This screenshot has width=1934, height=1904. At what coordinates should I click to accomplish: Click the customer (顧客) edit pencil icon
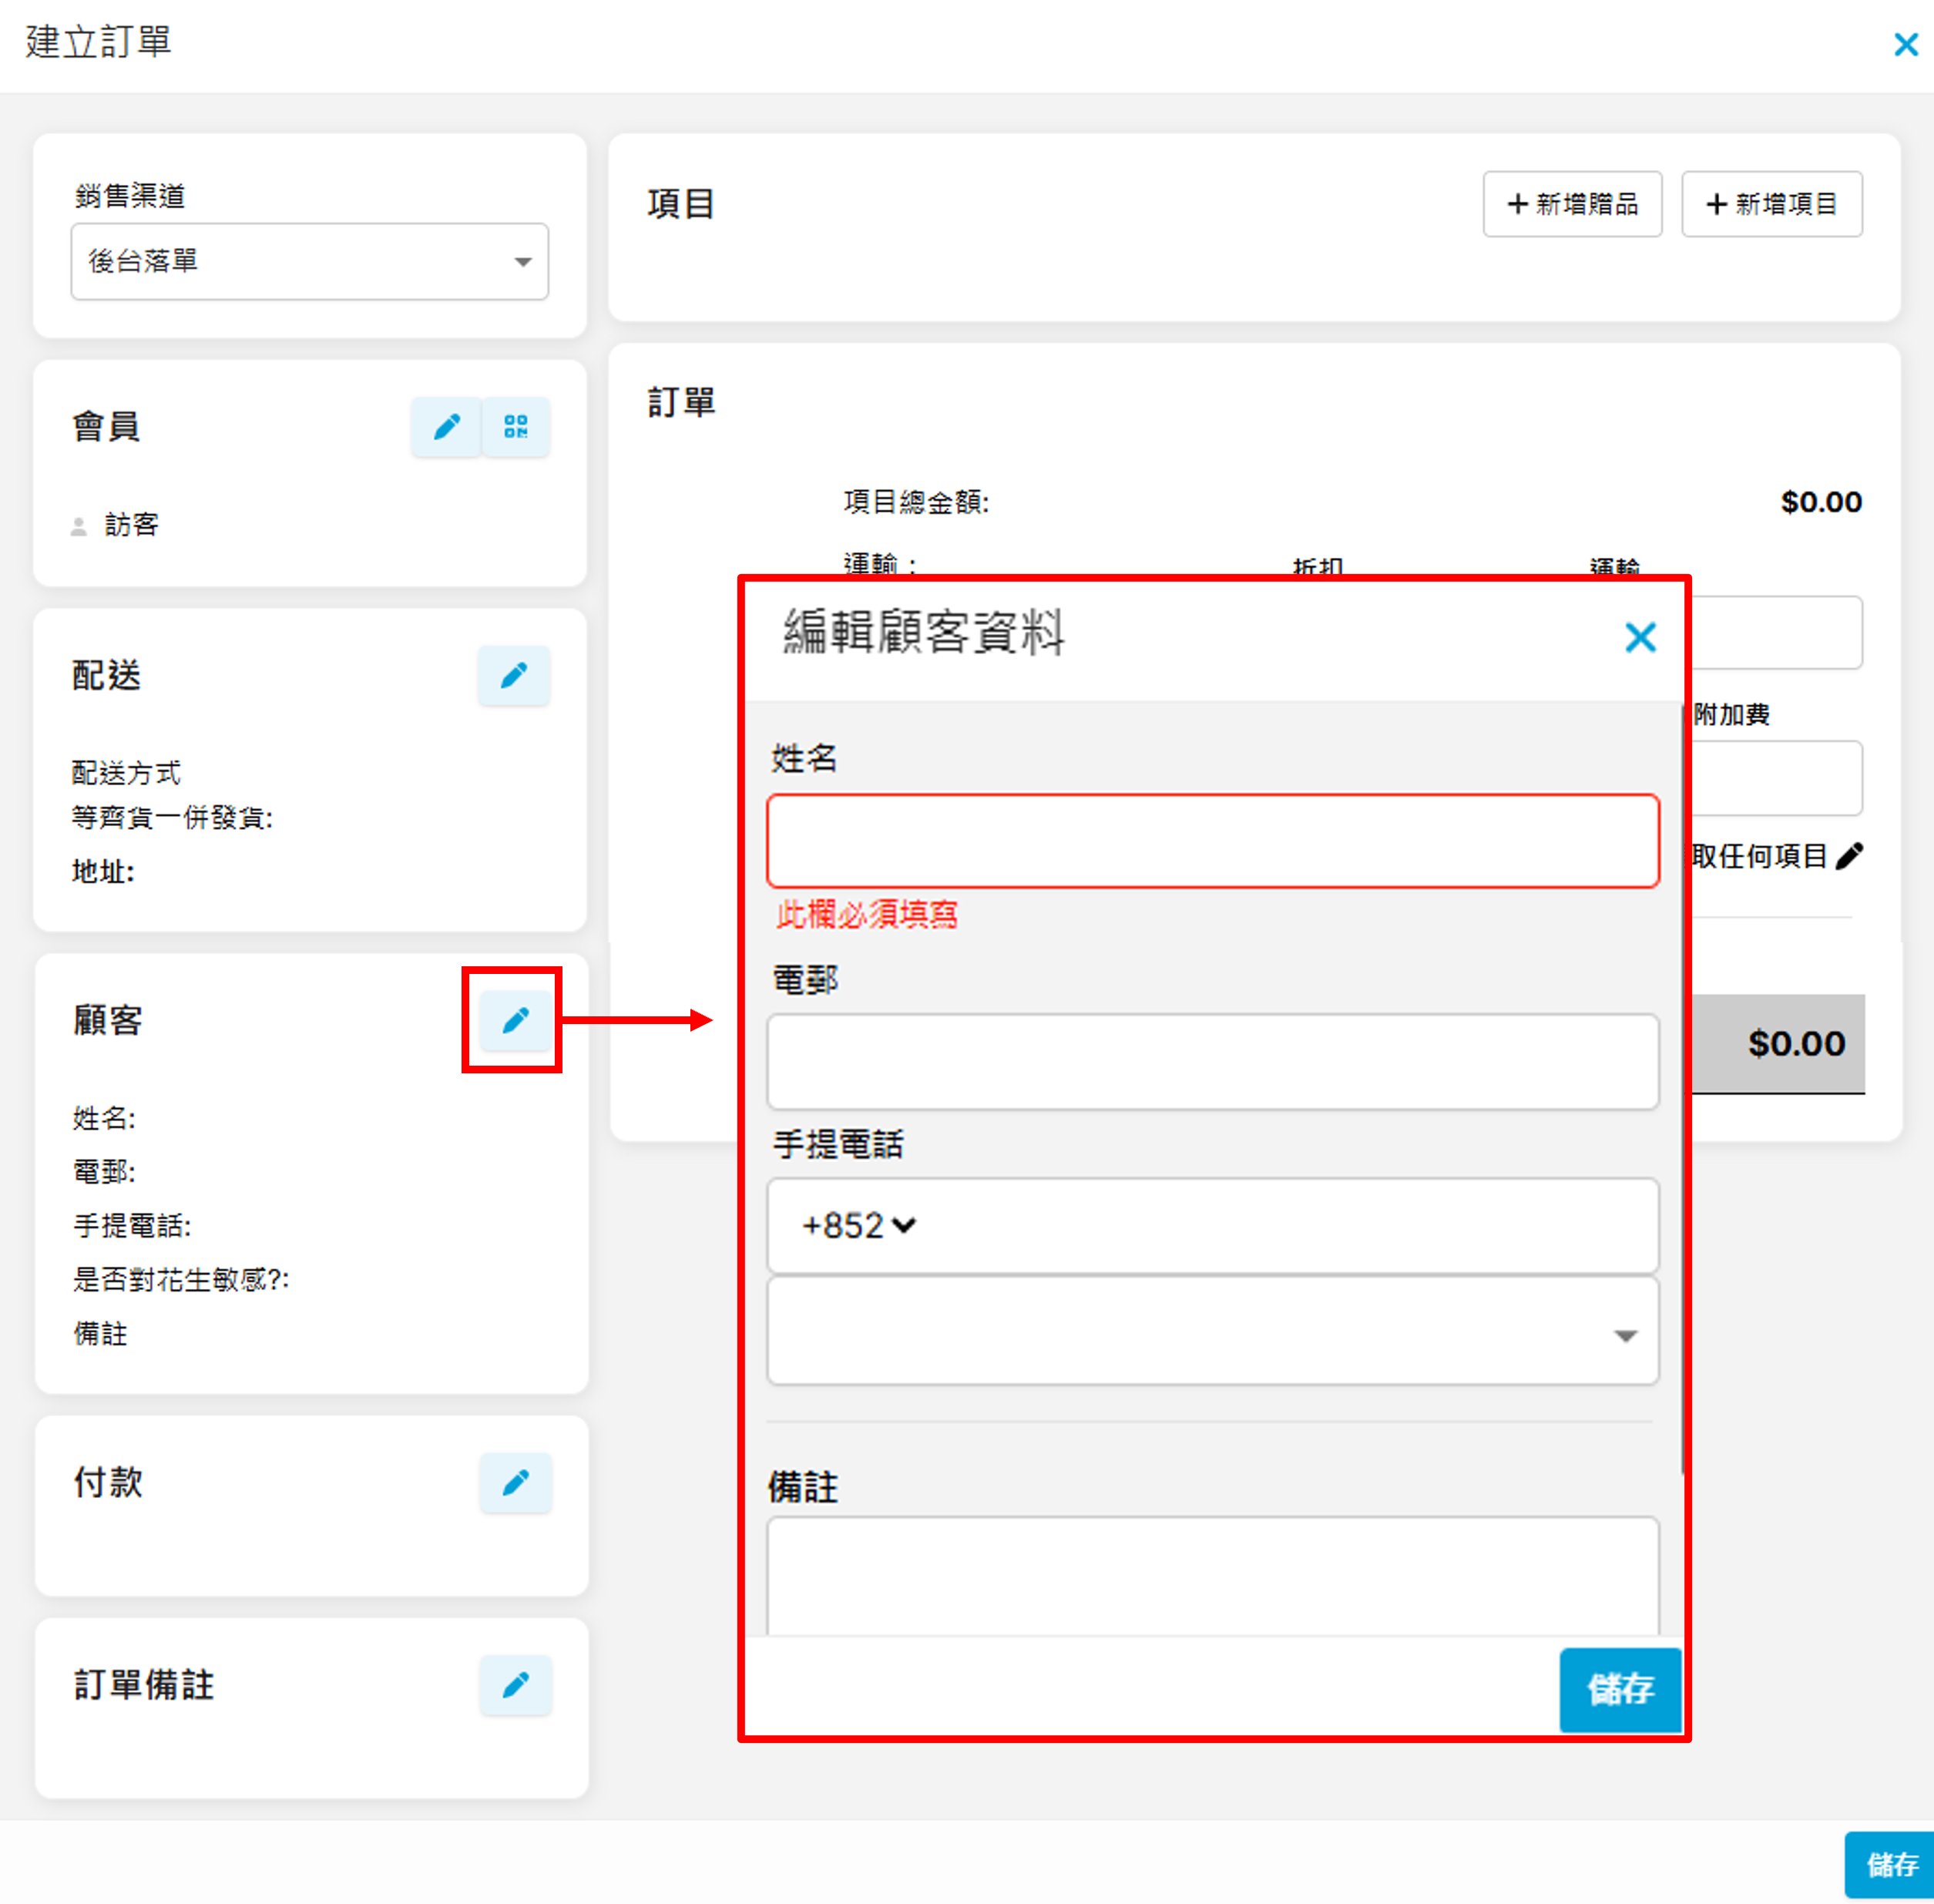click(x=515, y=1020)
